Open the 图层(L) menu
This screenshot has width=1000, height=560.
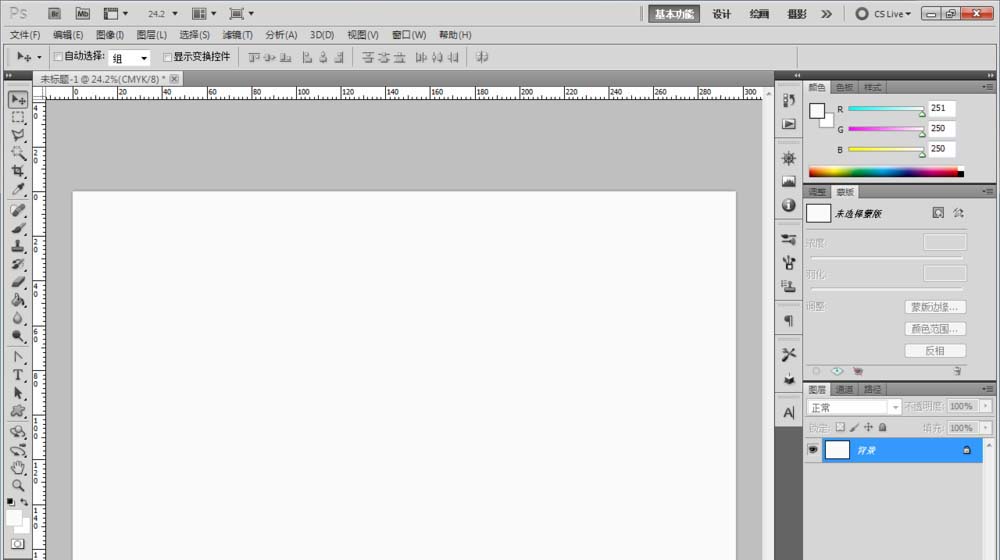pos(151,35)
